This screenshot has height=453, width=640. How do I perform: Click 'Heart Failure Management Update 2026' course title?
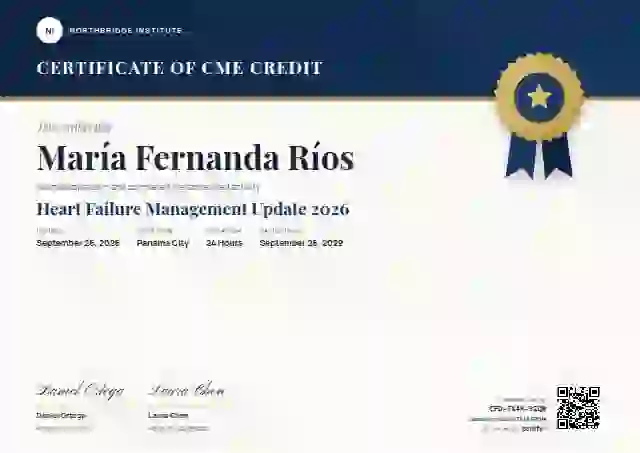(193, 209)
